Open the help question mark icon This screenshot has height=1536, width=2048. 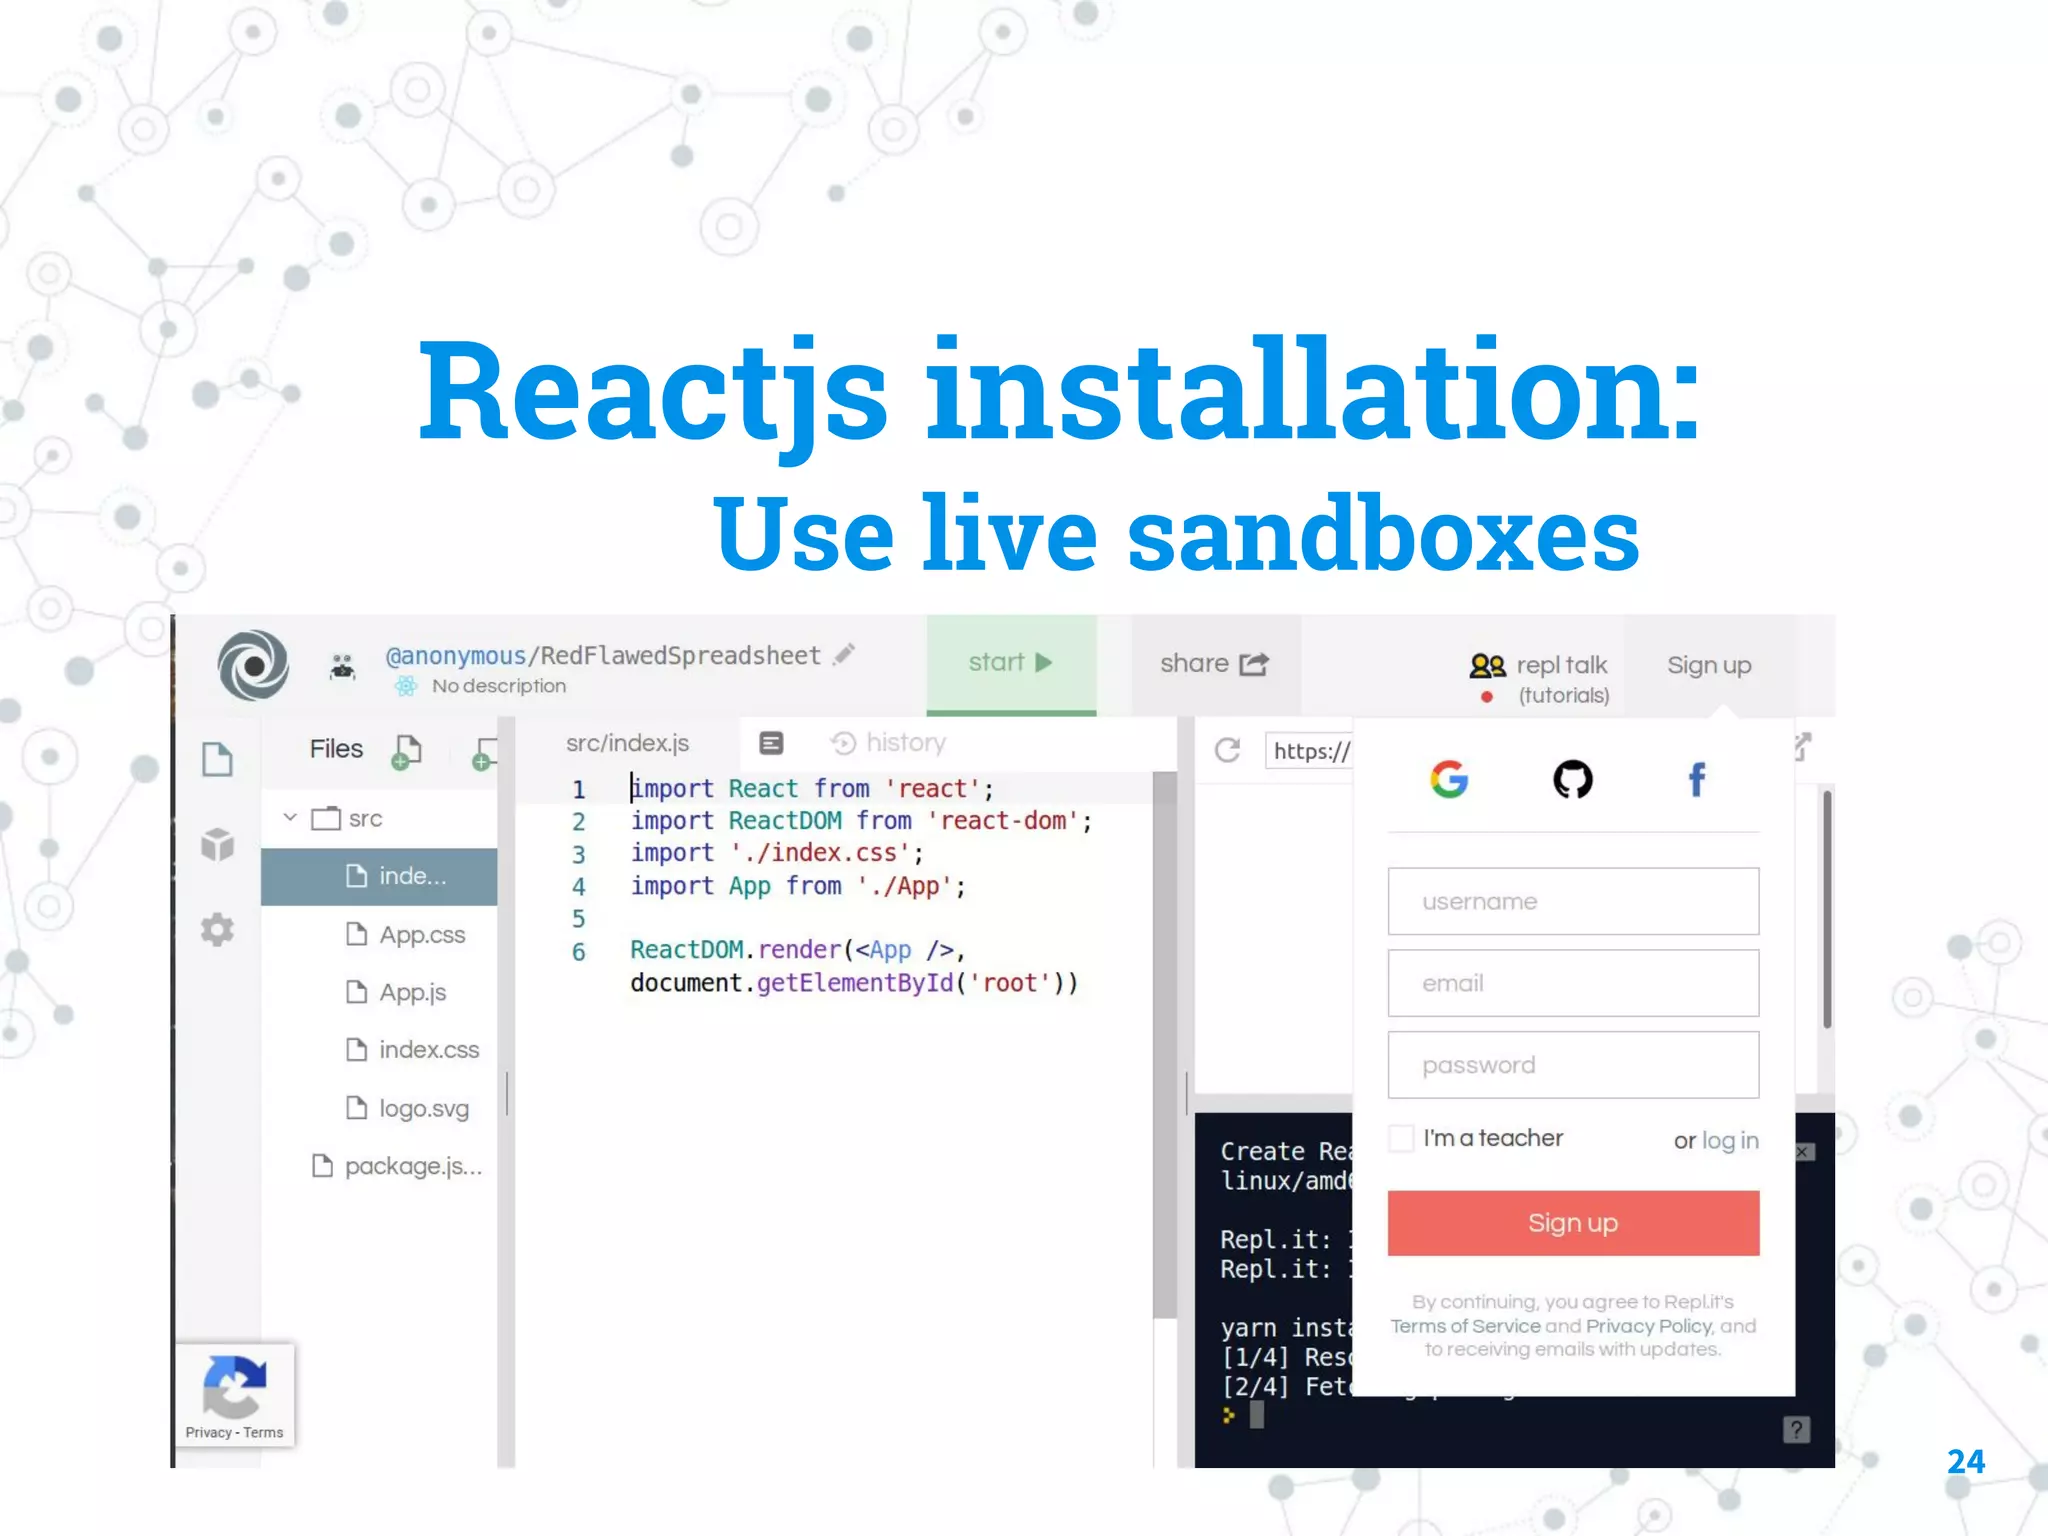1796,1430
